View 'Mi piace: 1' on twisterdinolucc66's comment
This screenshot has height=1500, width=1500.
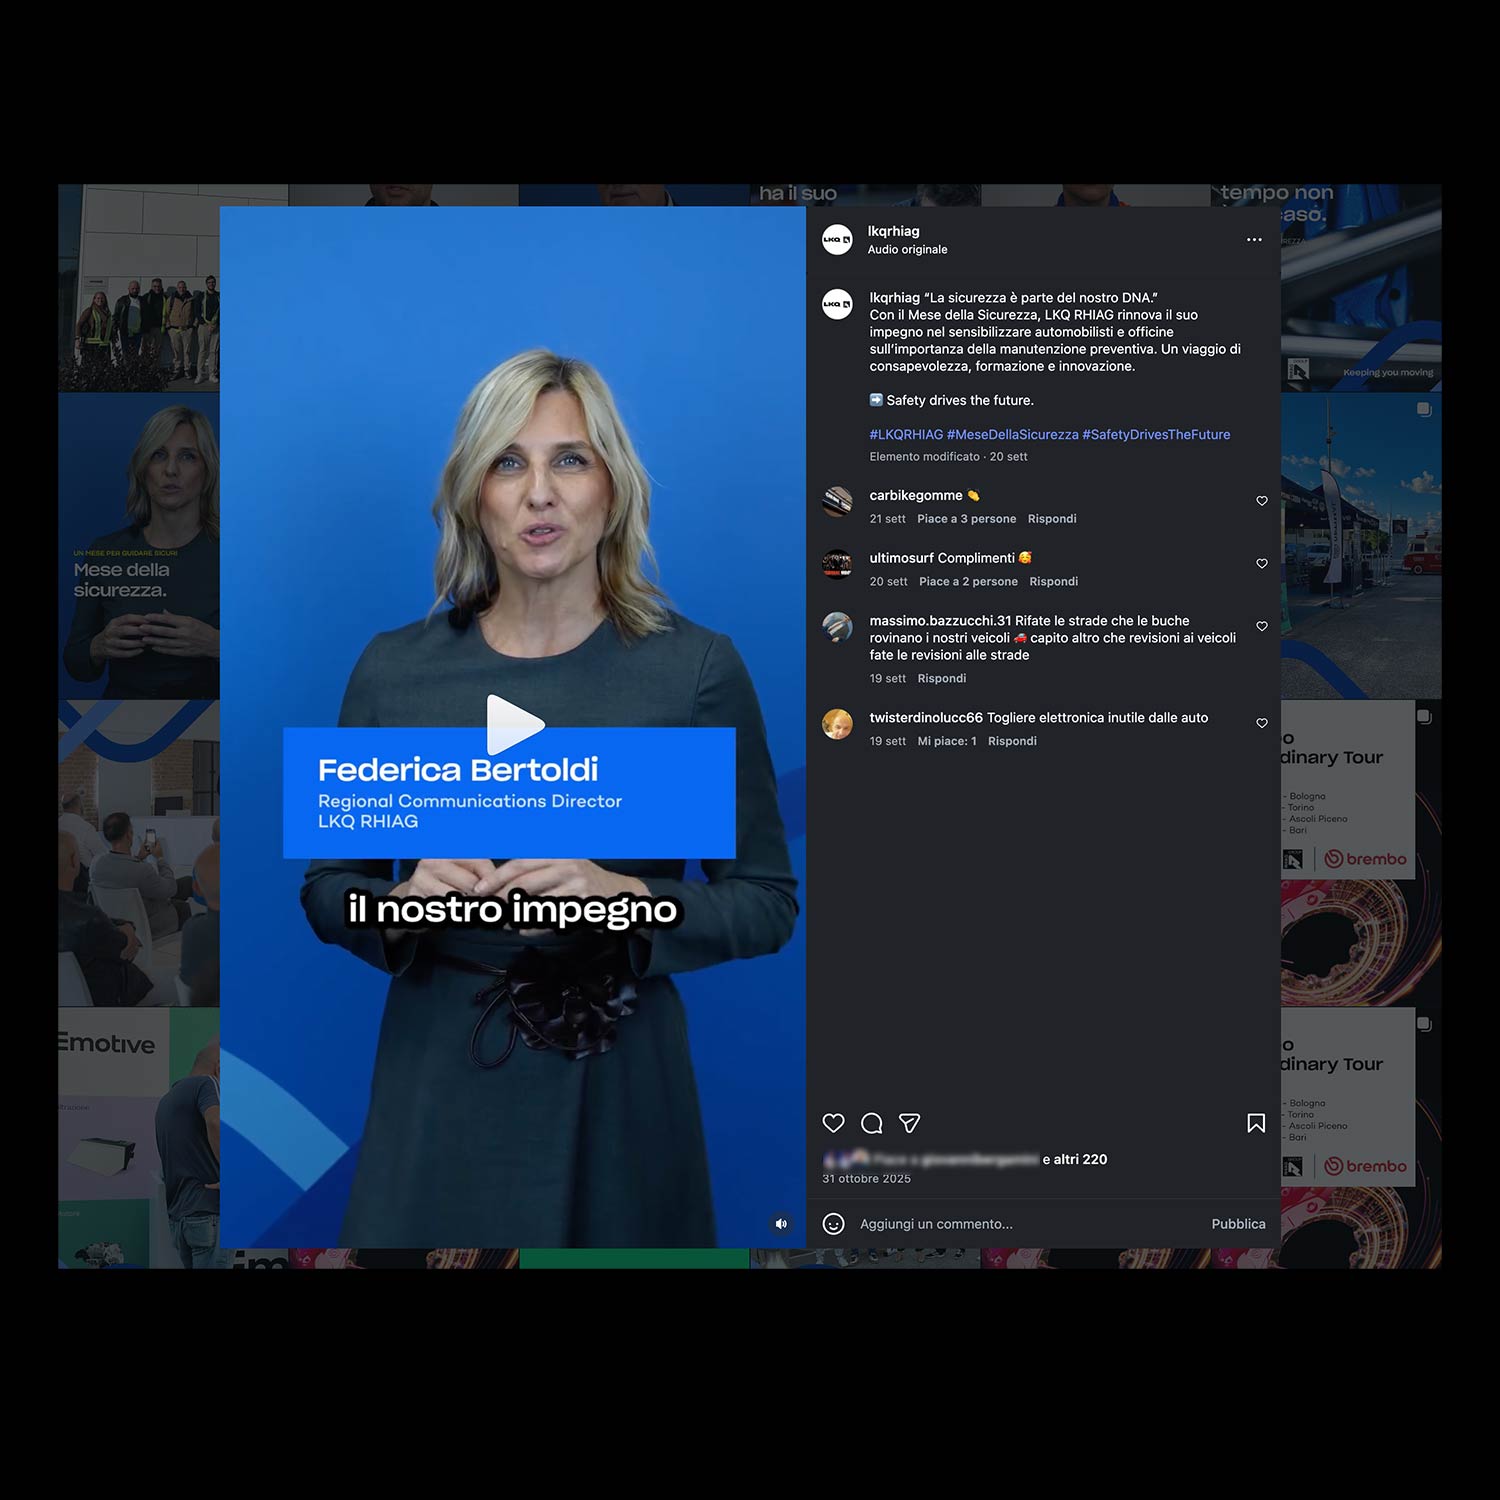947,742
